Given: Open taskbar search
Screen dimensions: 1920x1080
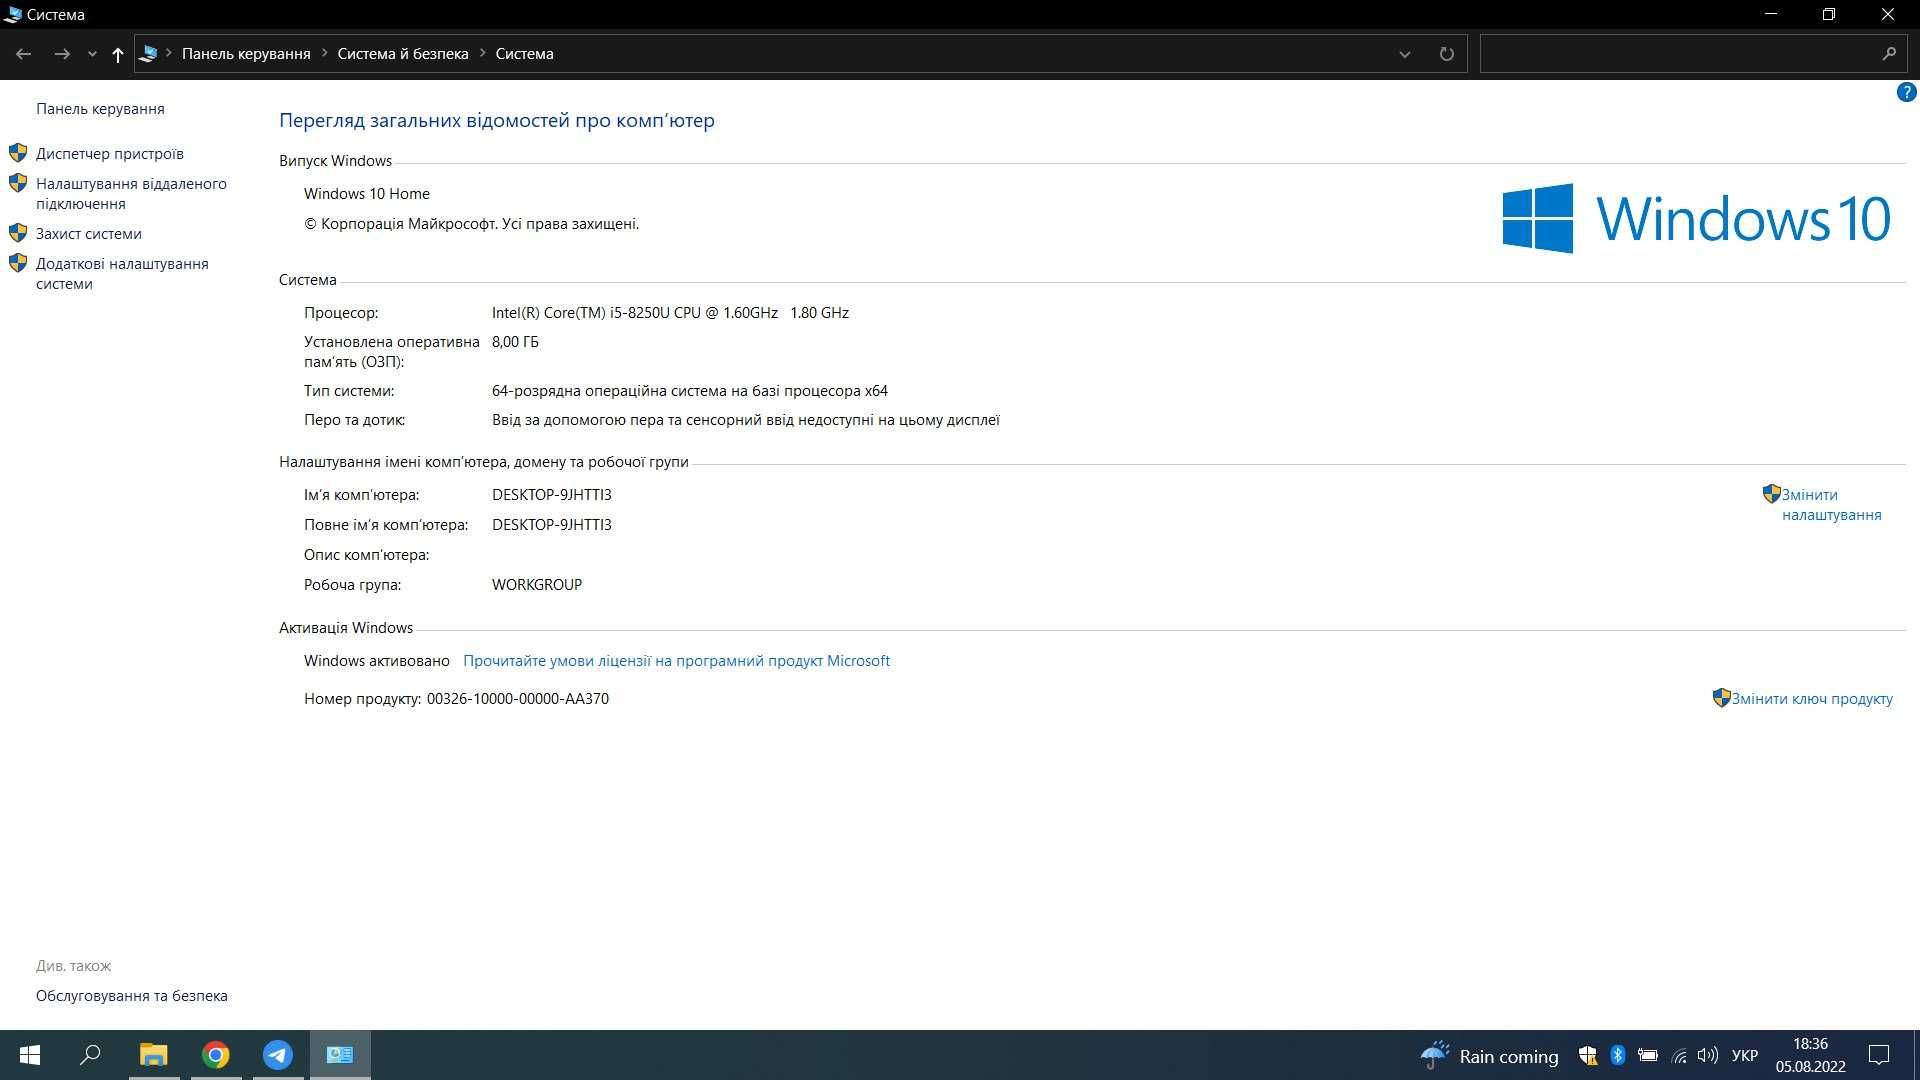Looking at the screenshot, I should pyautogui.click(x=90, y=1055).
